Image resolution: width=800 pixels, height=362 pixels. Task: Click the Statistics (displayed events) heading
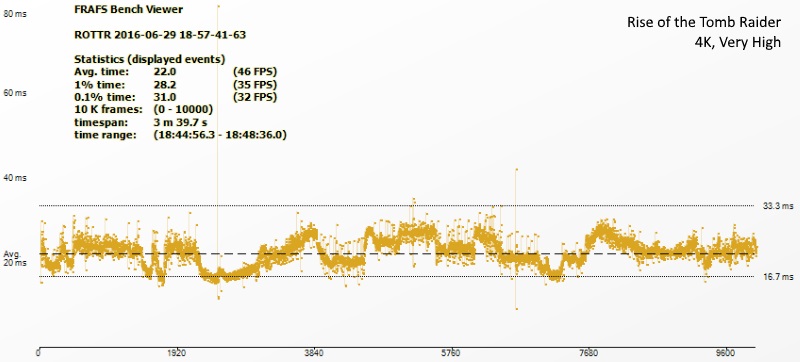pos(150,59)
